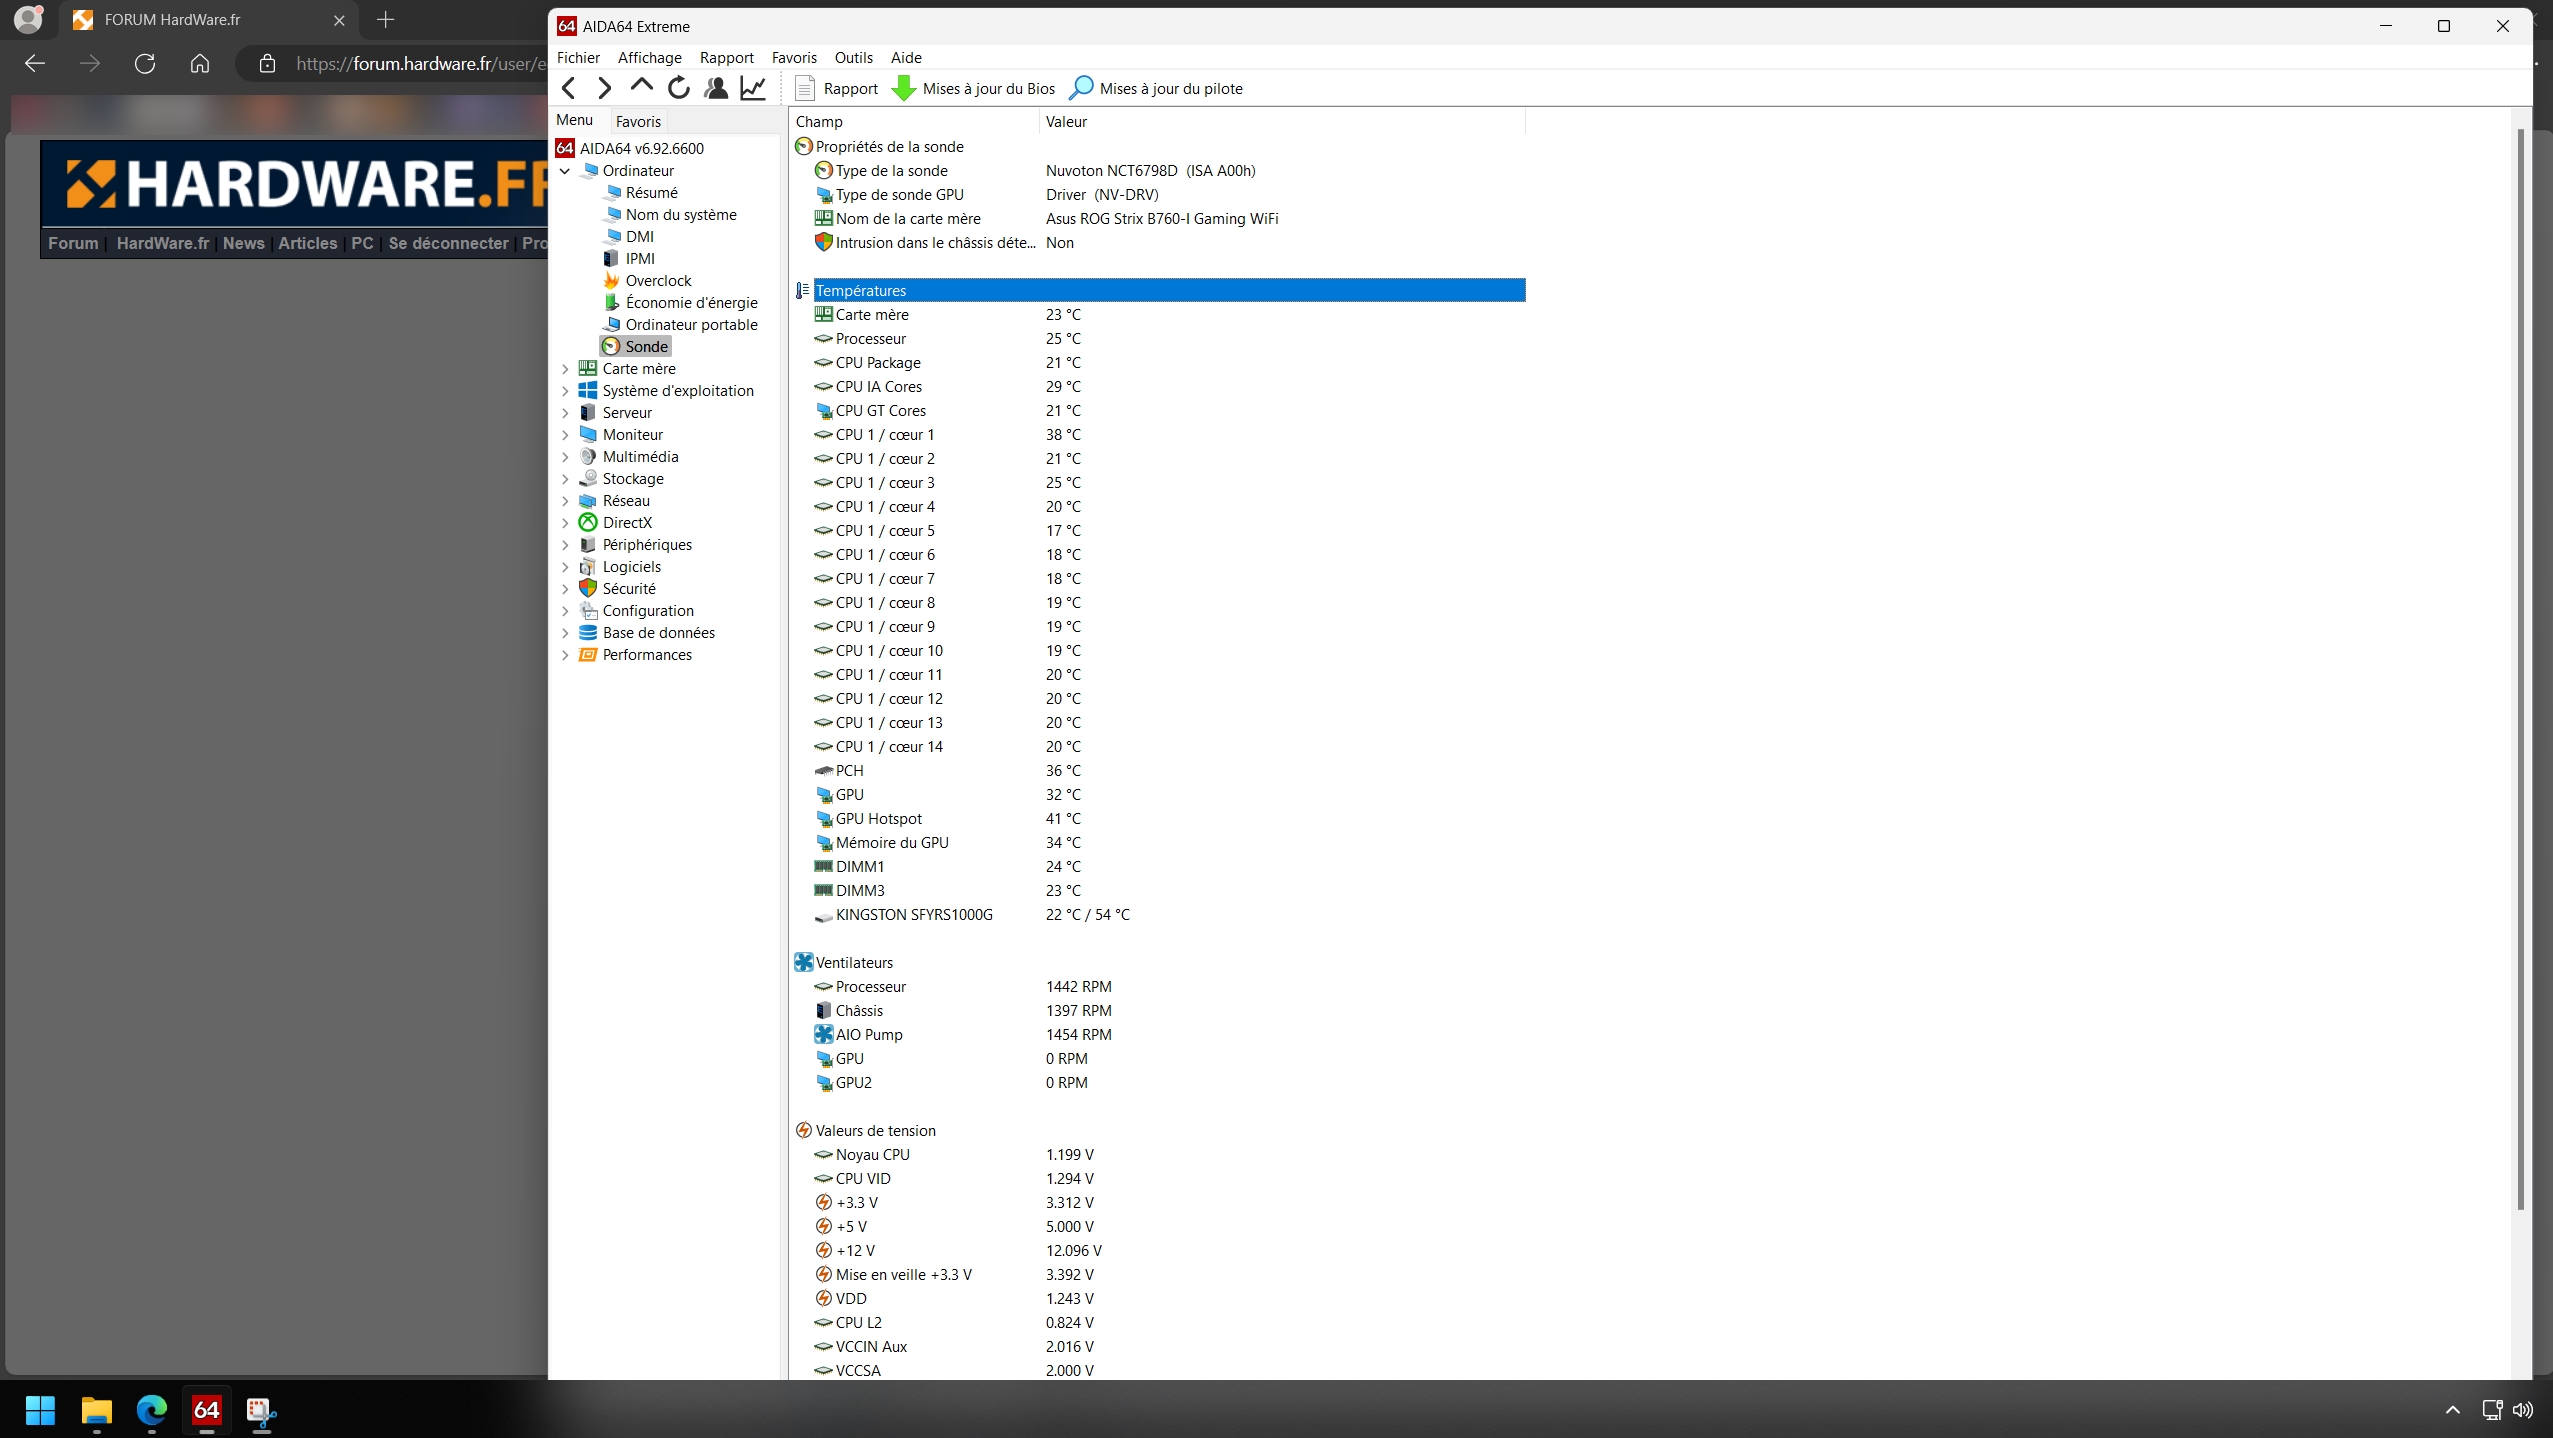Click the Configuration icon in tree
Screen dimensions: 2553x1438
(x=588, y=611)
